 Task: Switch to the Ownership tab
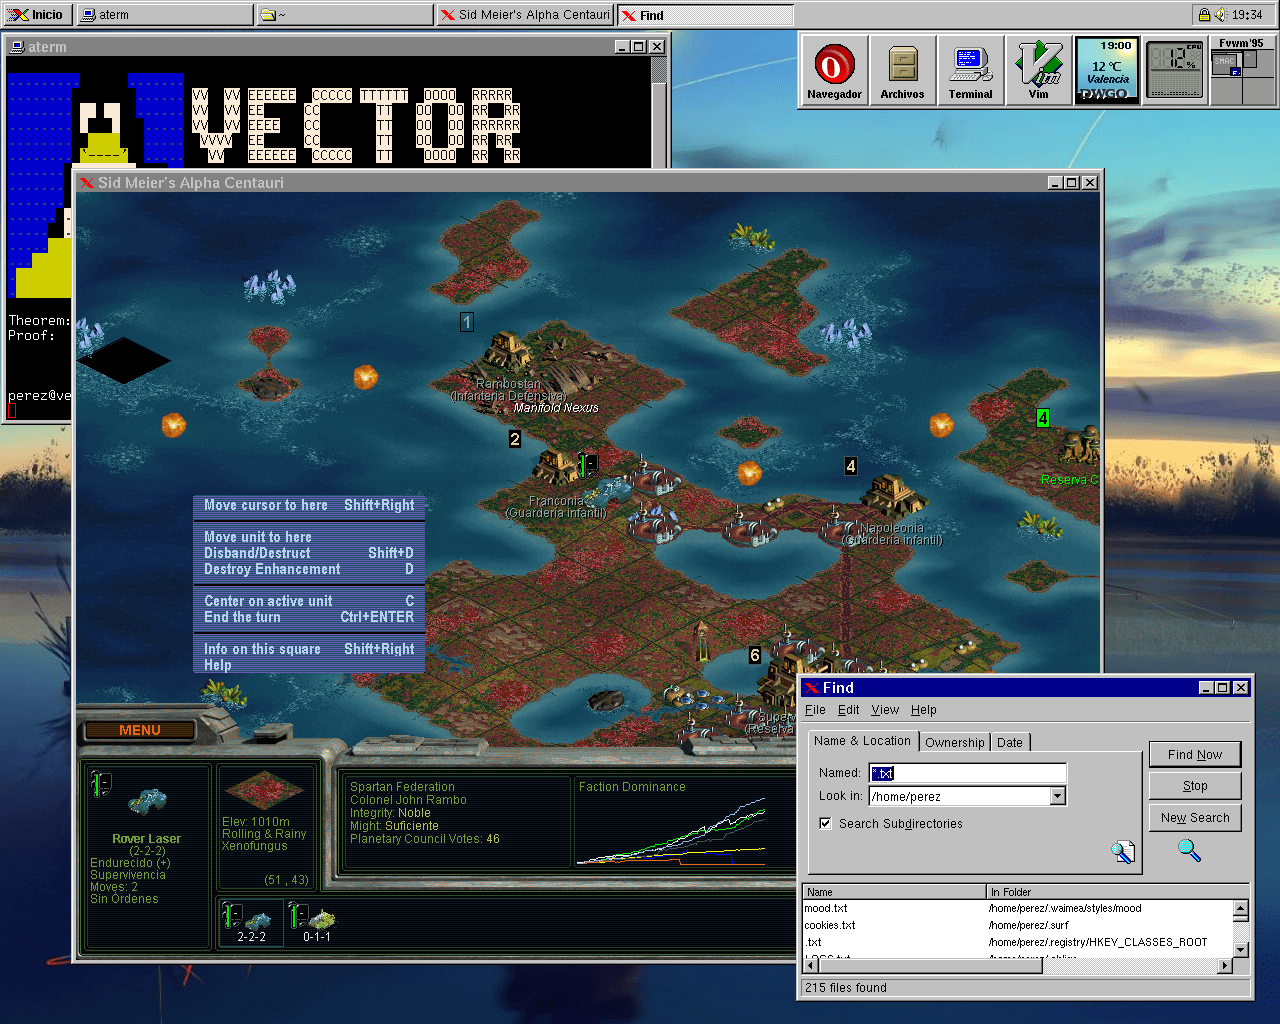click(x=954, y=742)
